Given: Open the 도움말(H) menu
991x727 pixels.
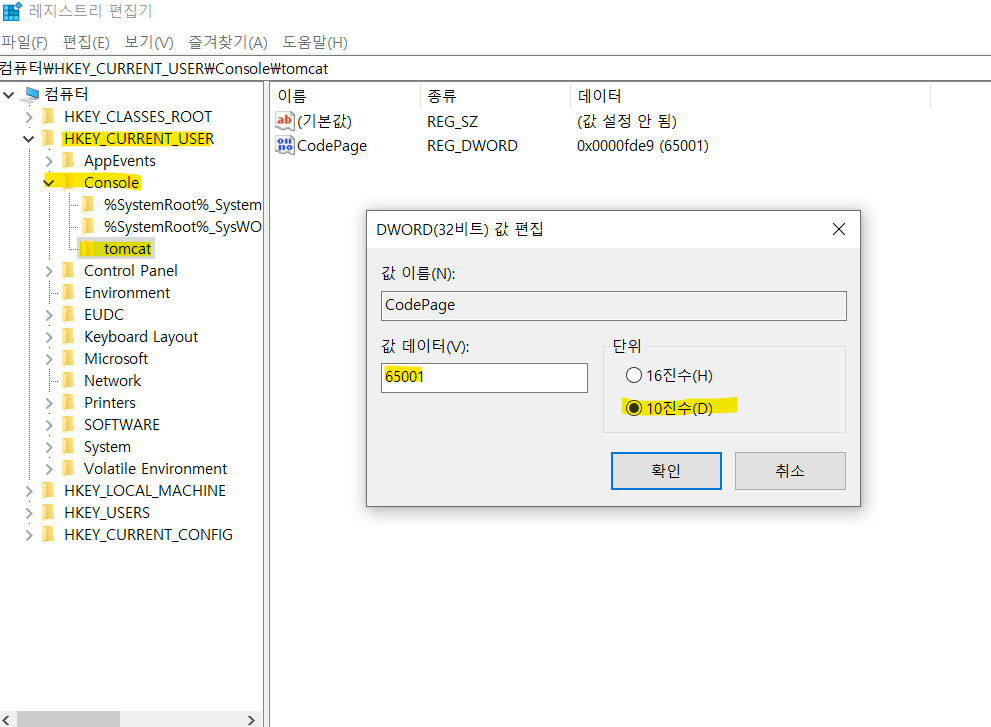Looking at the screenshot, I should tap(314, 42).
